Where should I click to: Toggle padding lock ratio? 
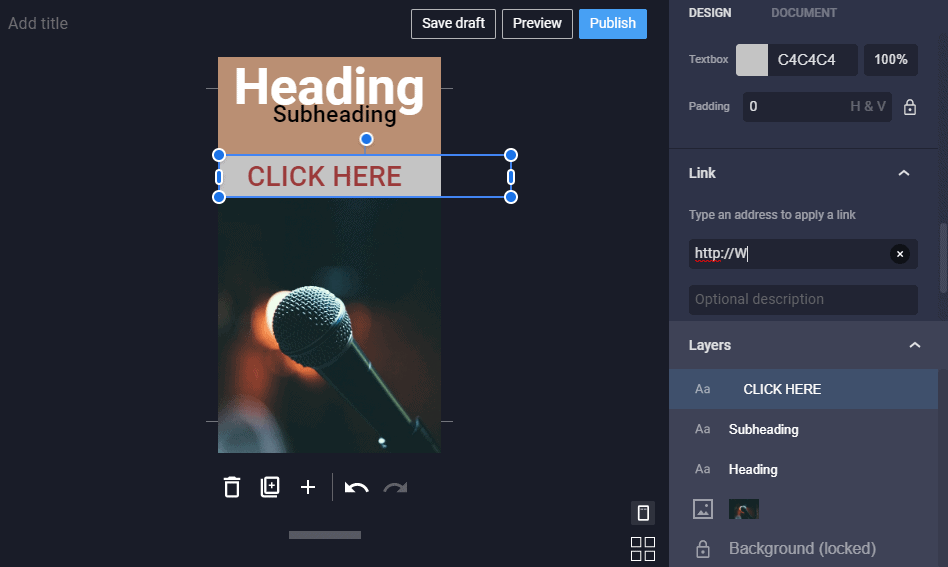coord(909,107)
